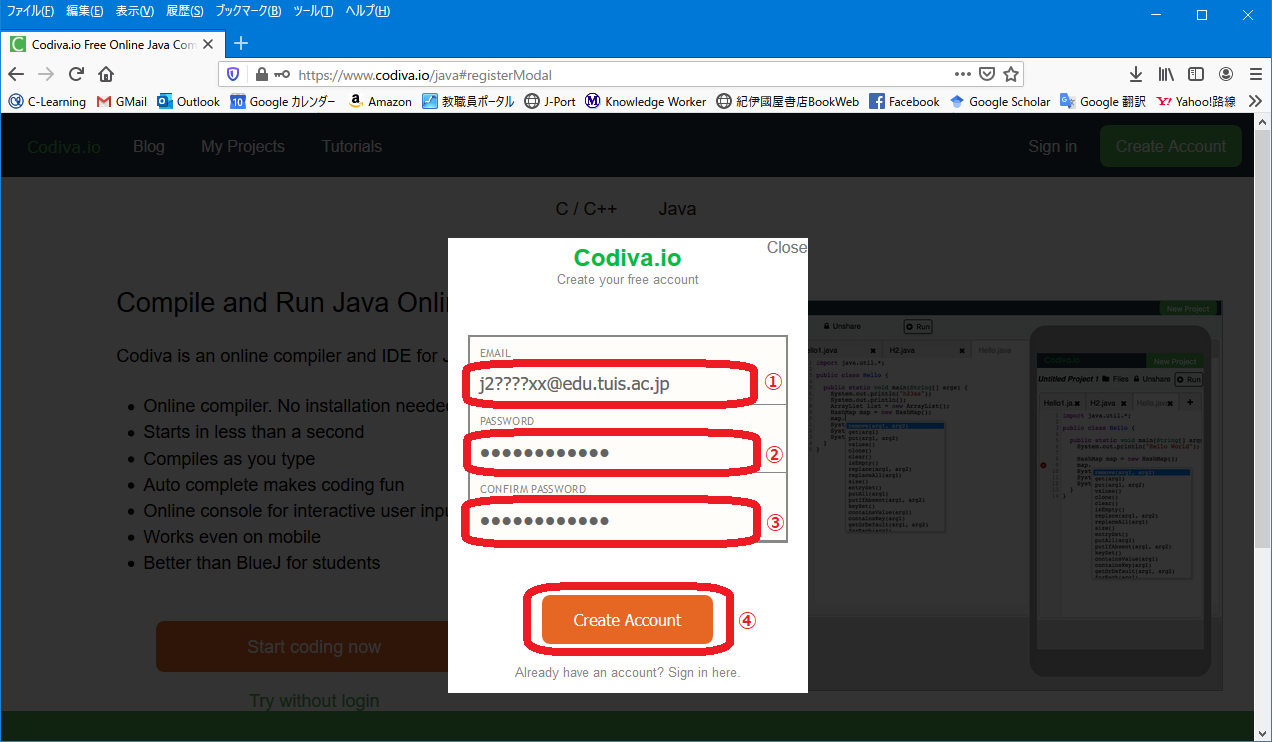Open My Projects in site navigation

[243, 146]
